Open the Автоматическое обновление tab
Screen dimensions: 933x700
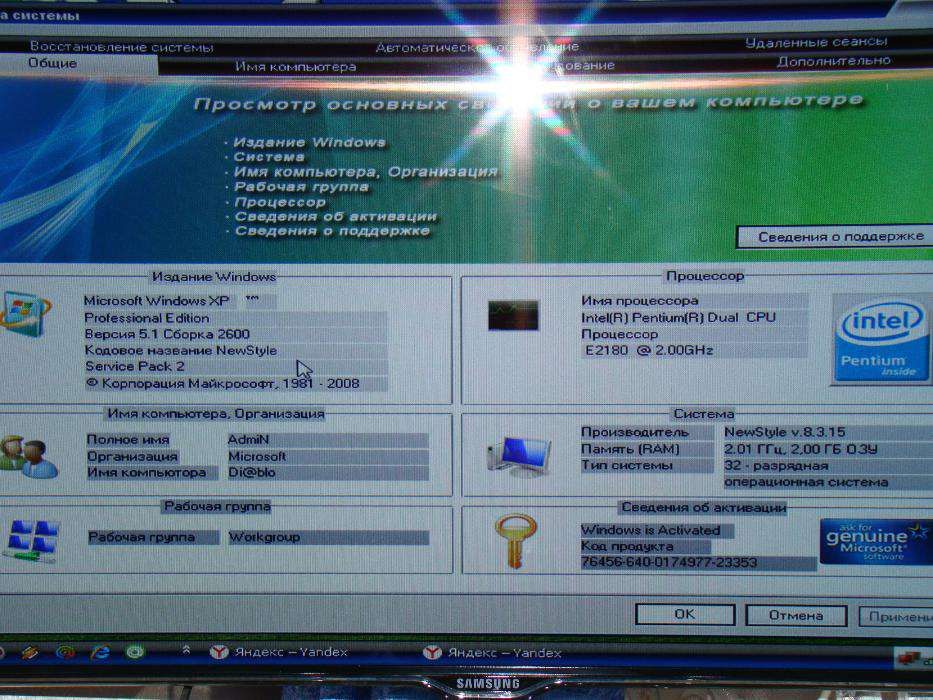coord(477,47)
